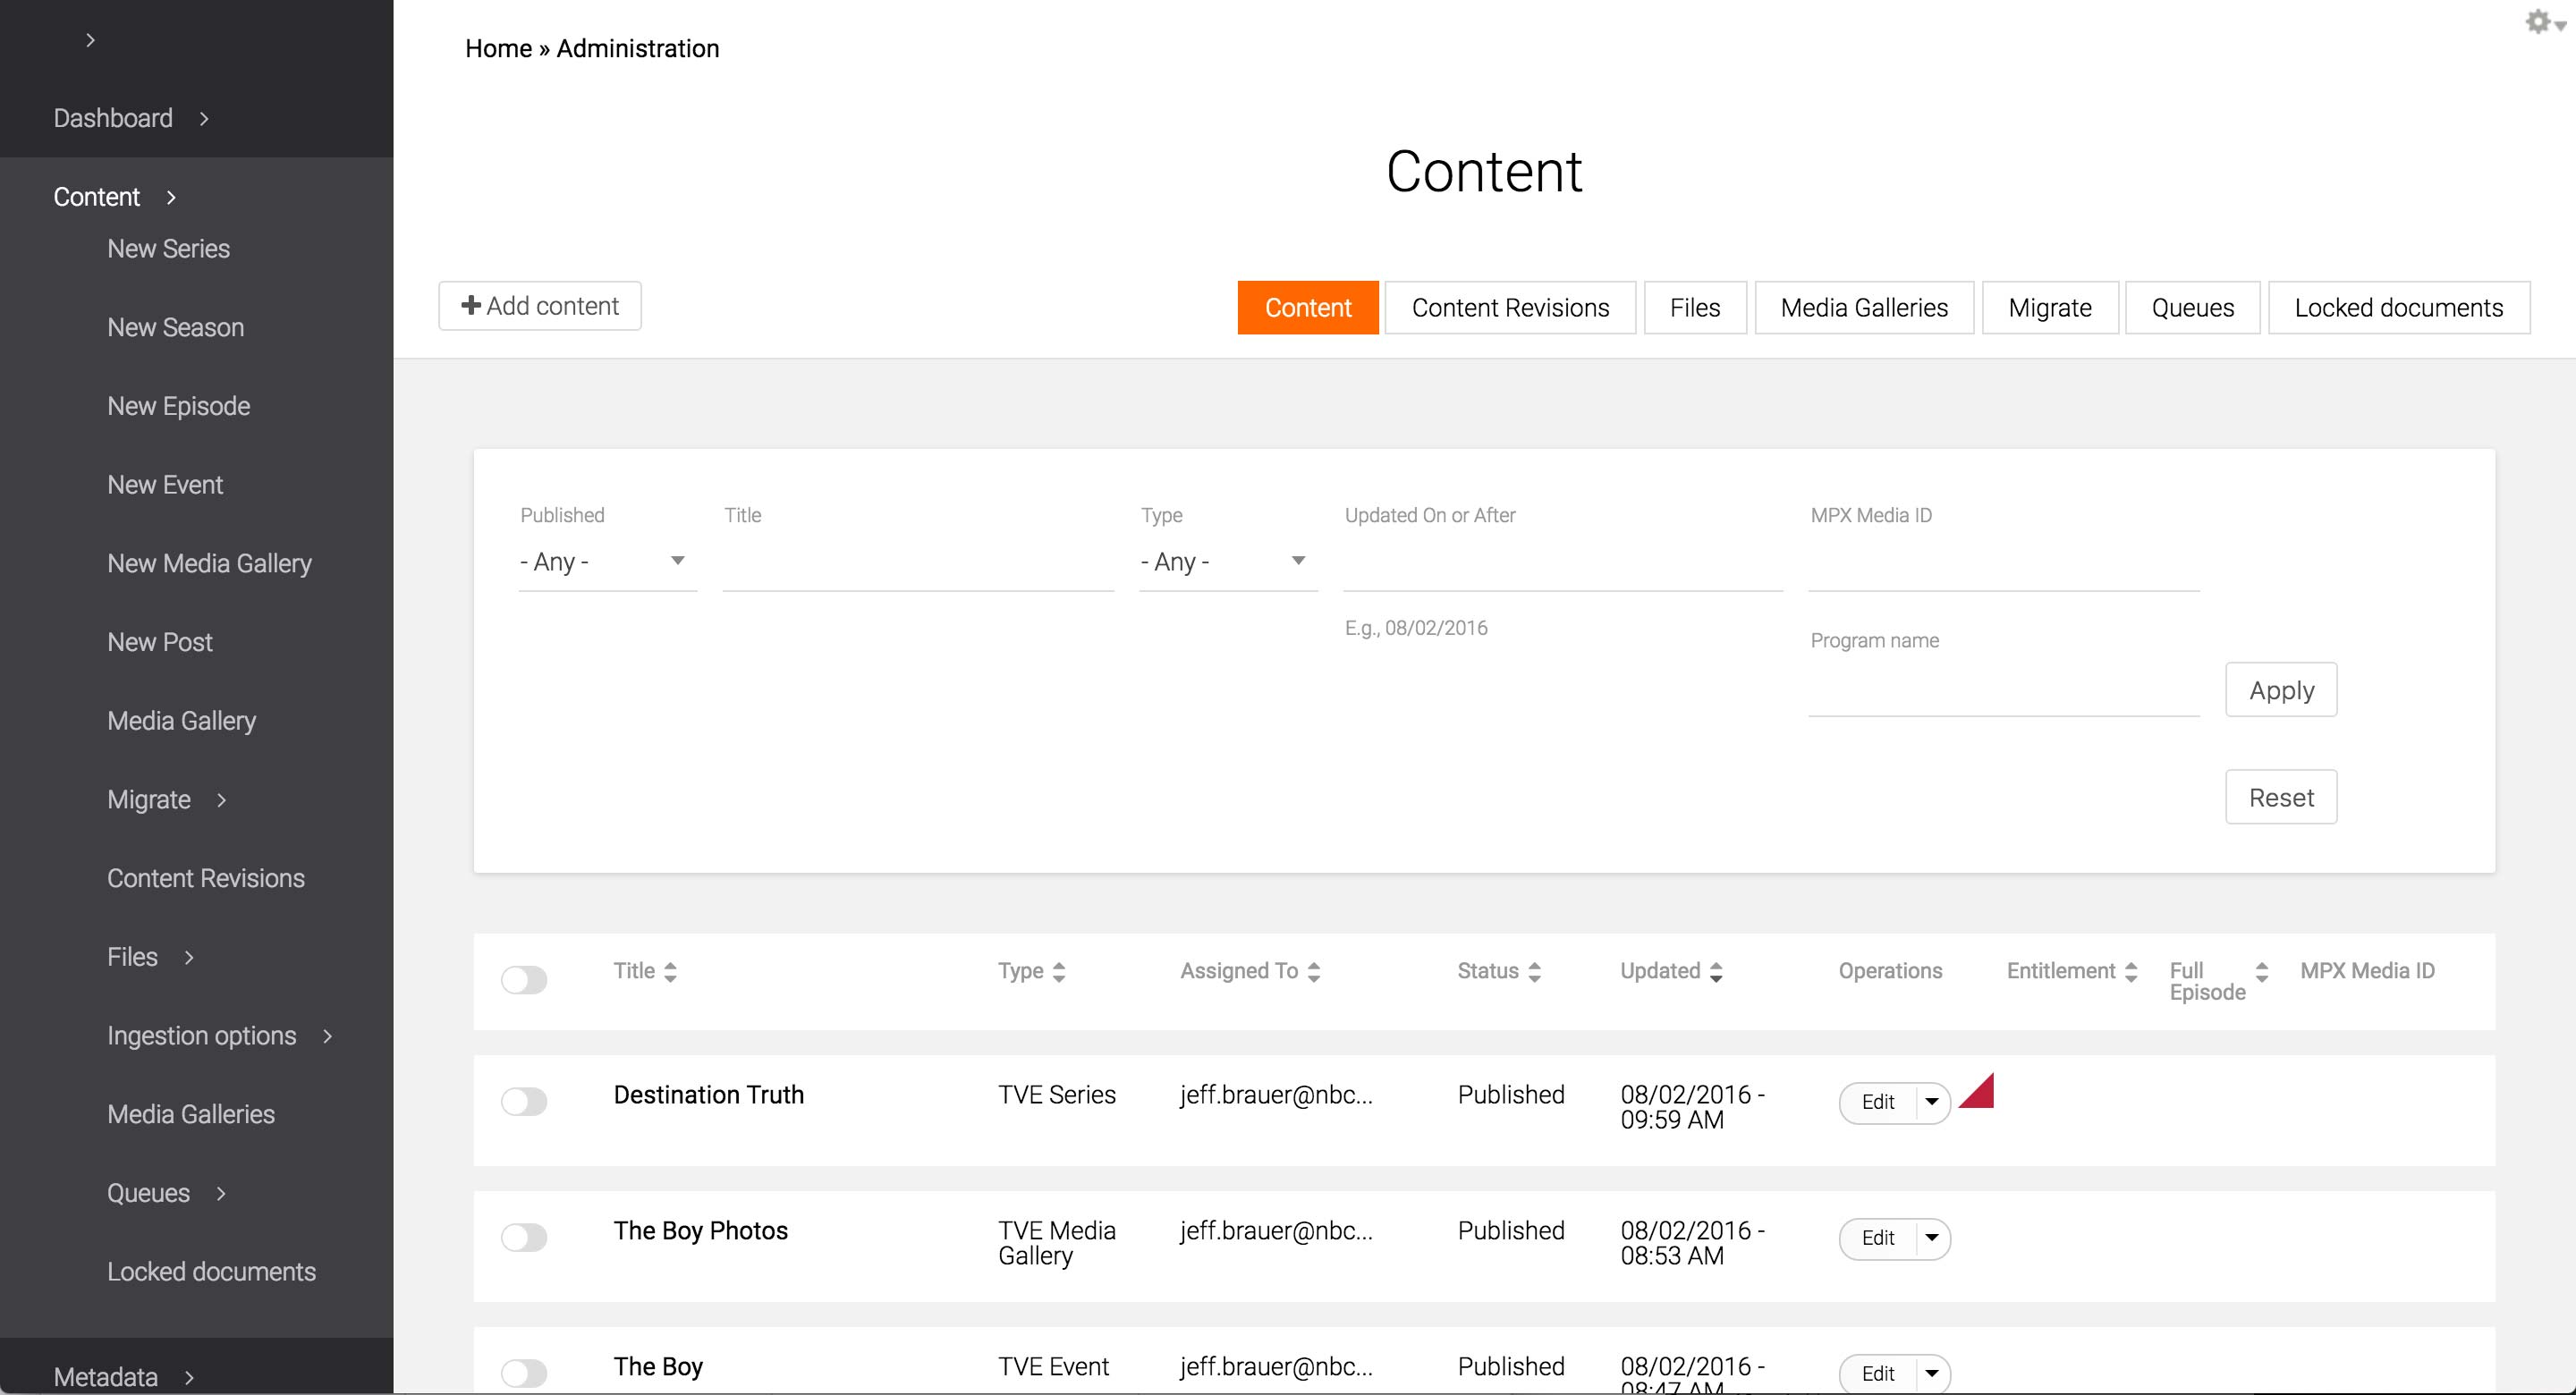The height and width of the screenshot is (1395, 2576).
Task: Sort table by Title column arrows
Action: coord(670,972)
